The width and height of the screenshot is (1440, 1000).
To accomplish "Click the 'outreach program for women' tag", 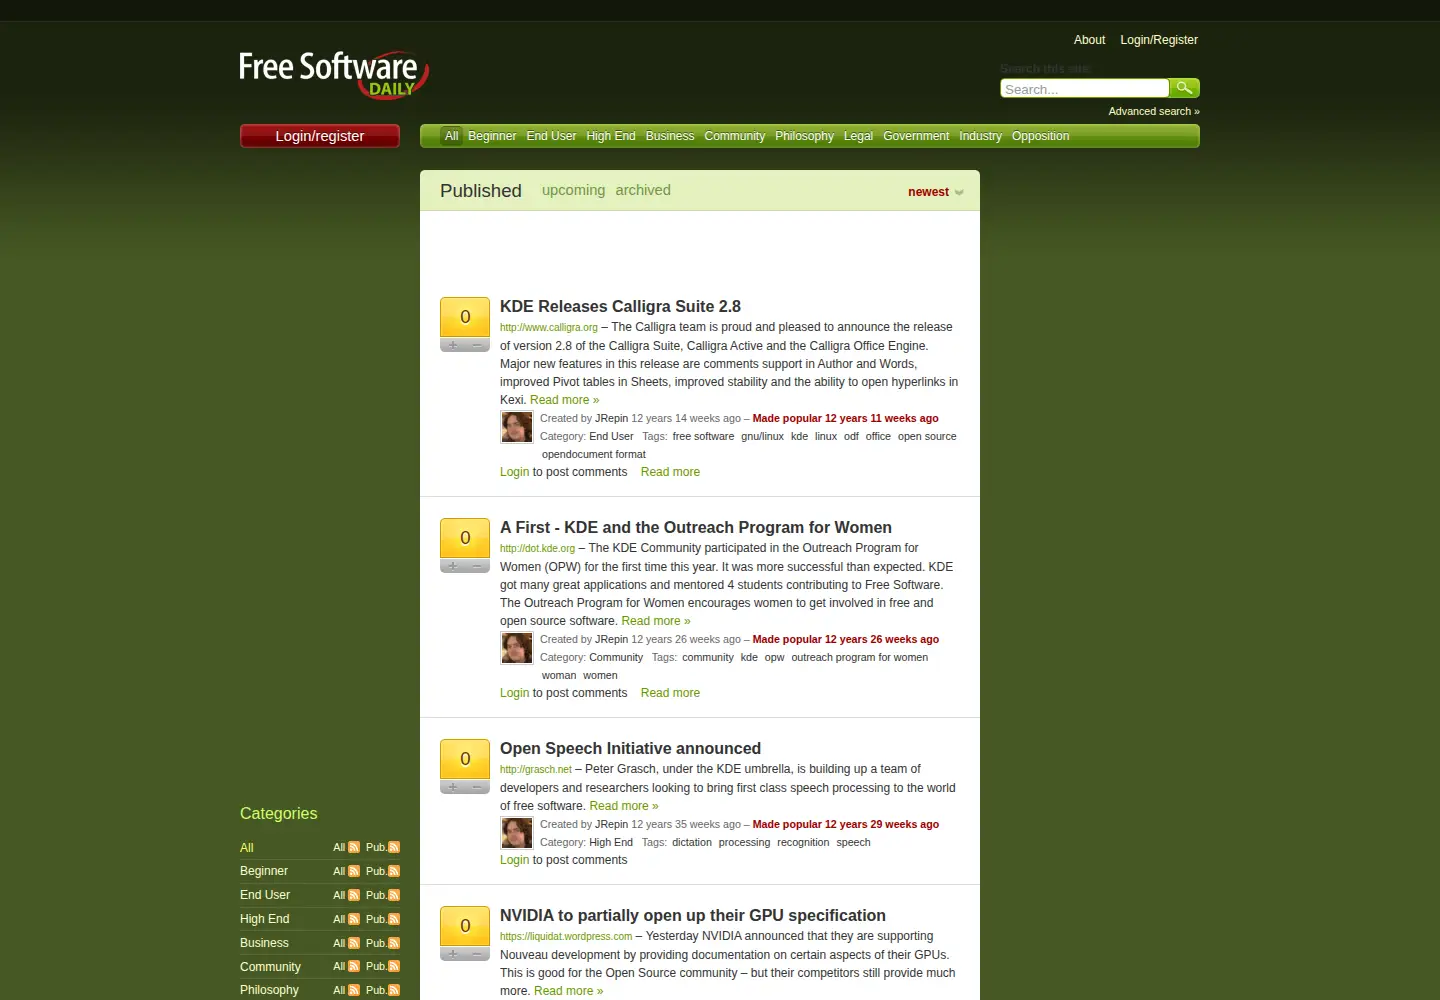I will (x=860, y=657).
